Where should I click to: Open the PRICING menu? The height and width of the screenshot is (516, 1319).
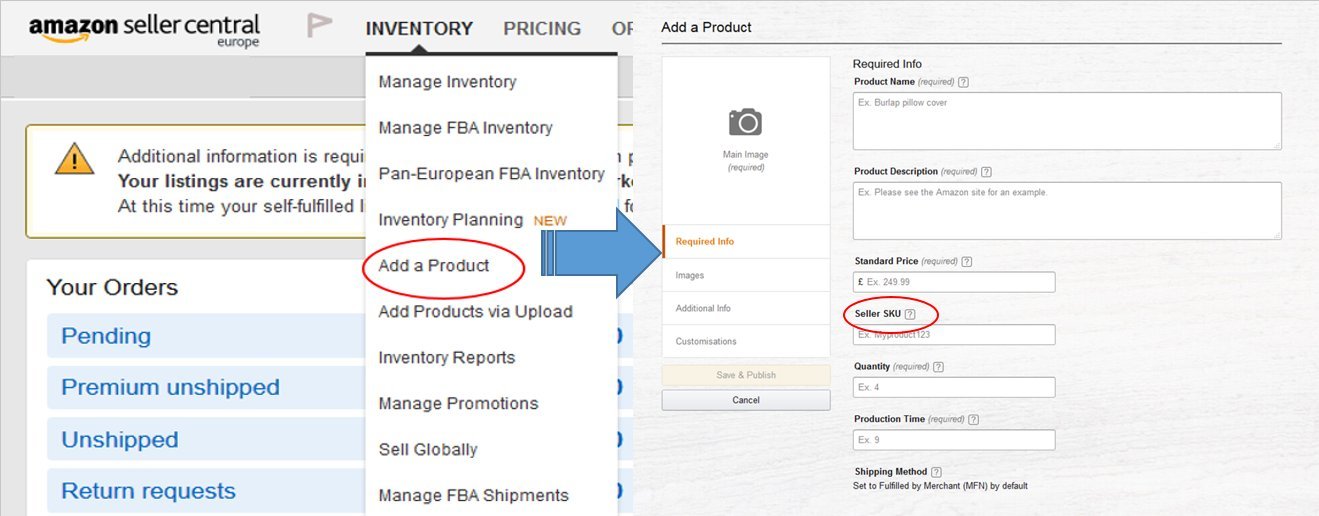click(x=542, y=28)
